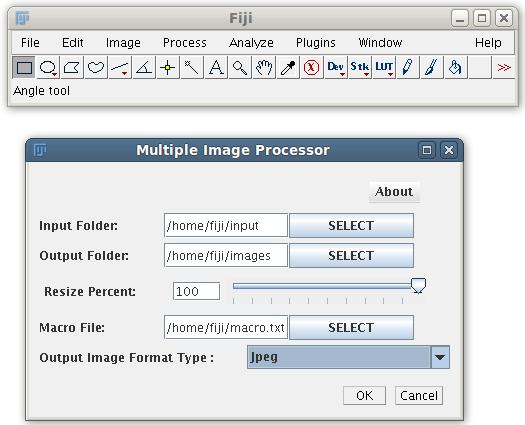Image resolution: width=525 pixels, height=425 pixels.
Task: Close the Multiple Image Processor dialog
Action: (x=449, y=150)
